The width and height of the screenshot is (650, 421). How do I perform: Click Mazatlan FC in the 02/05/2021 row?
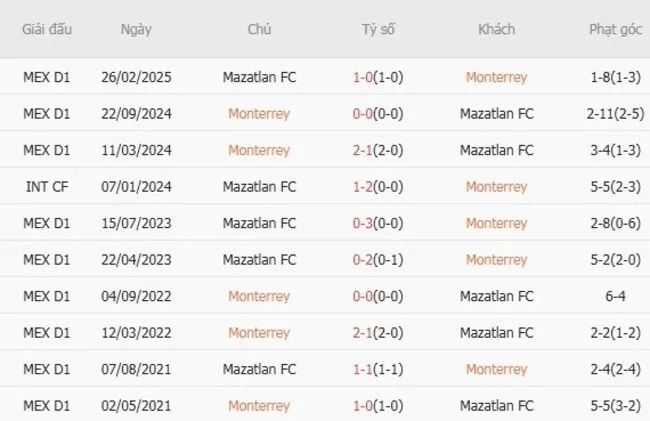pyautogui.click(x=496, y=405)
